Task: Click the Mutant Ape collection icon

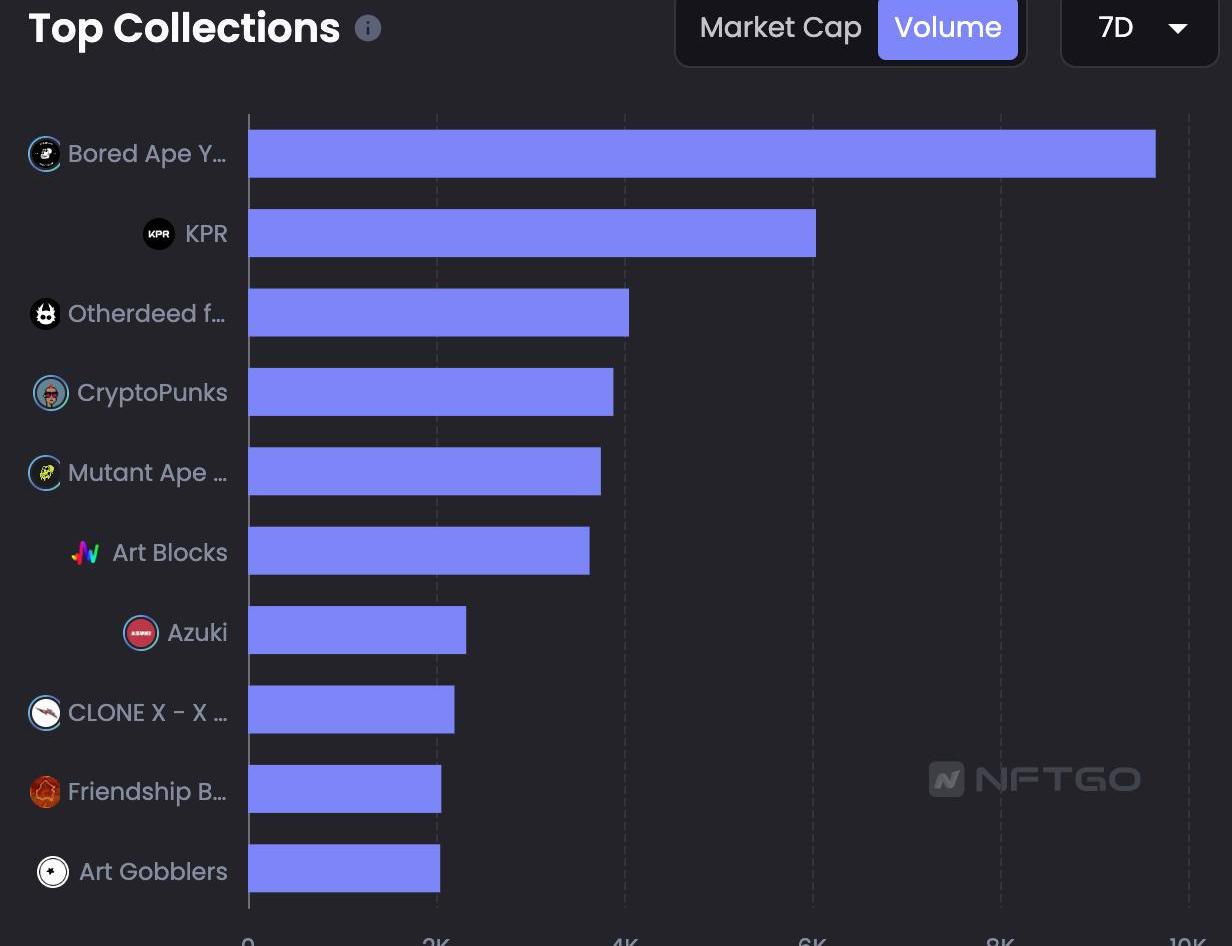Action: pos(45,473)
